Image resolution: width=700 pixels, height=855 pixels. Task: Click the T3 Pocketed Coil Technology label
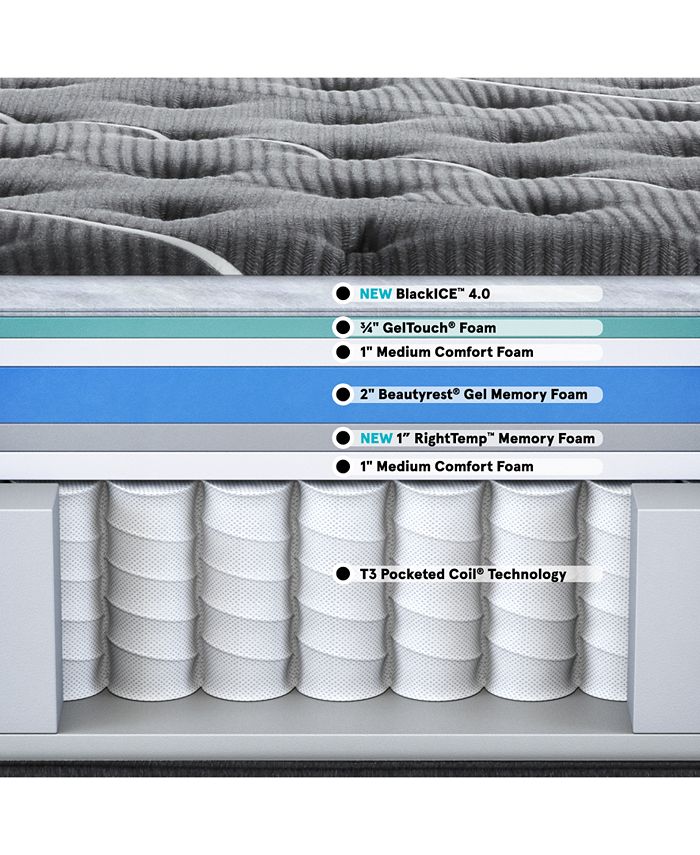463,574
